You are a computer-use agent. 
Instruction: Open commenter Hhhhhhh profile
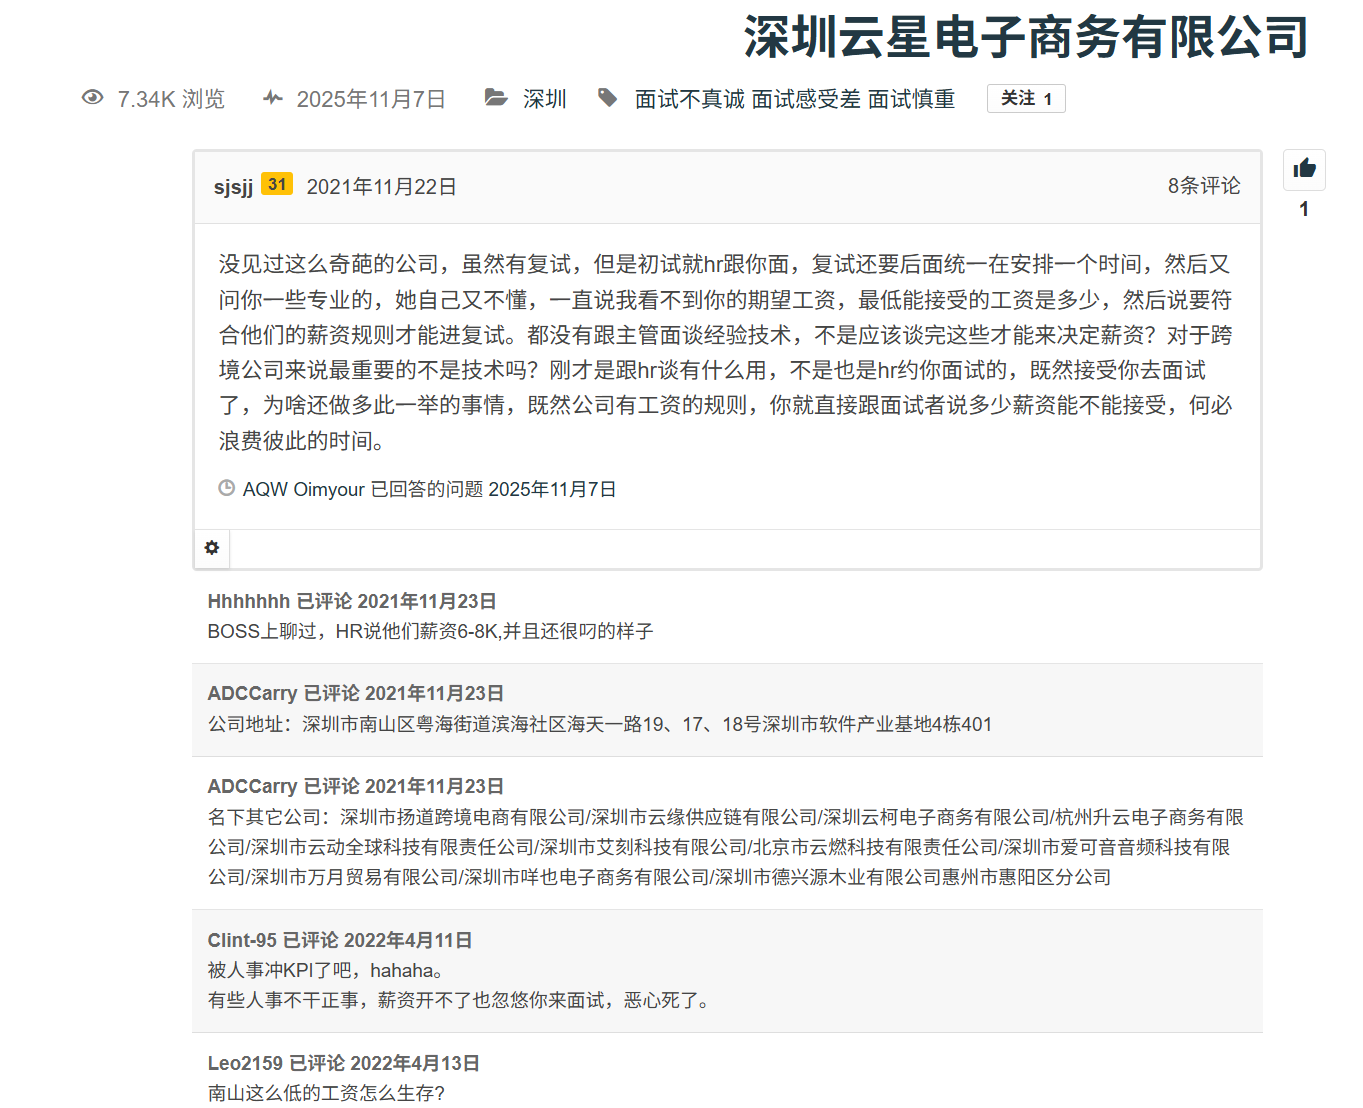point(248,601)
